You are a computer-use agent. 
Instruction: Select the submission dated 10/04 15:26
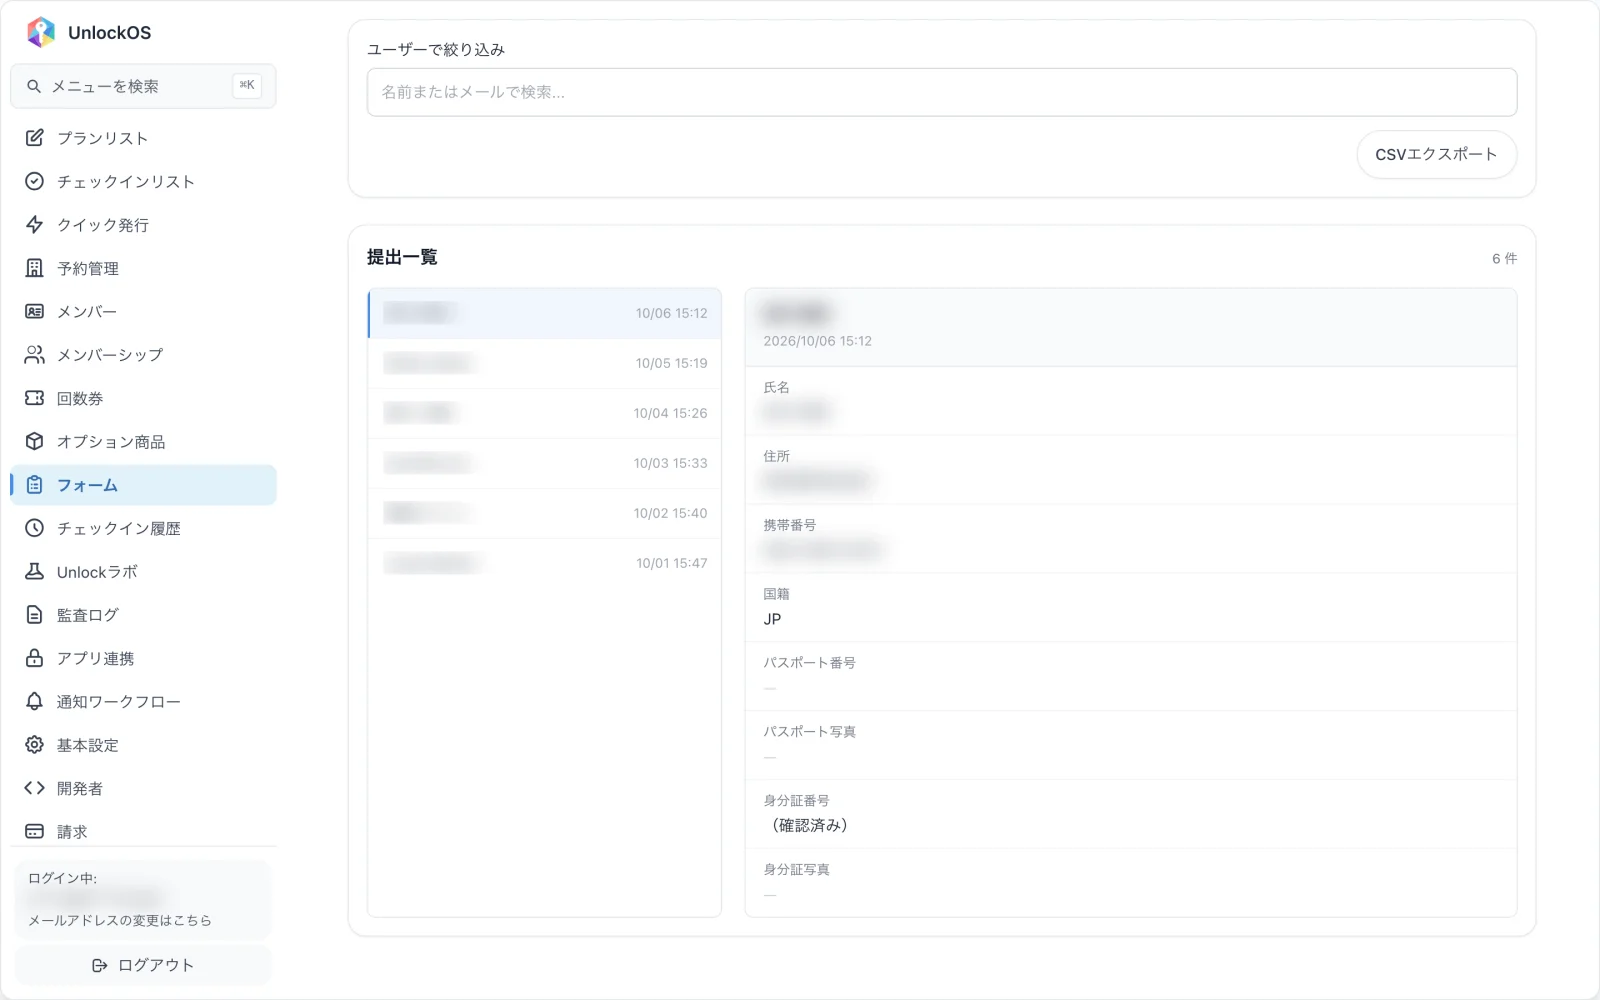pos(545,414)
